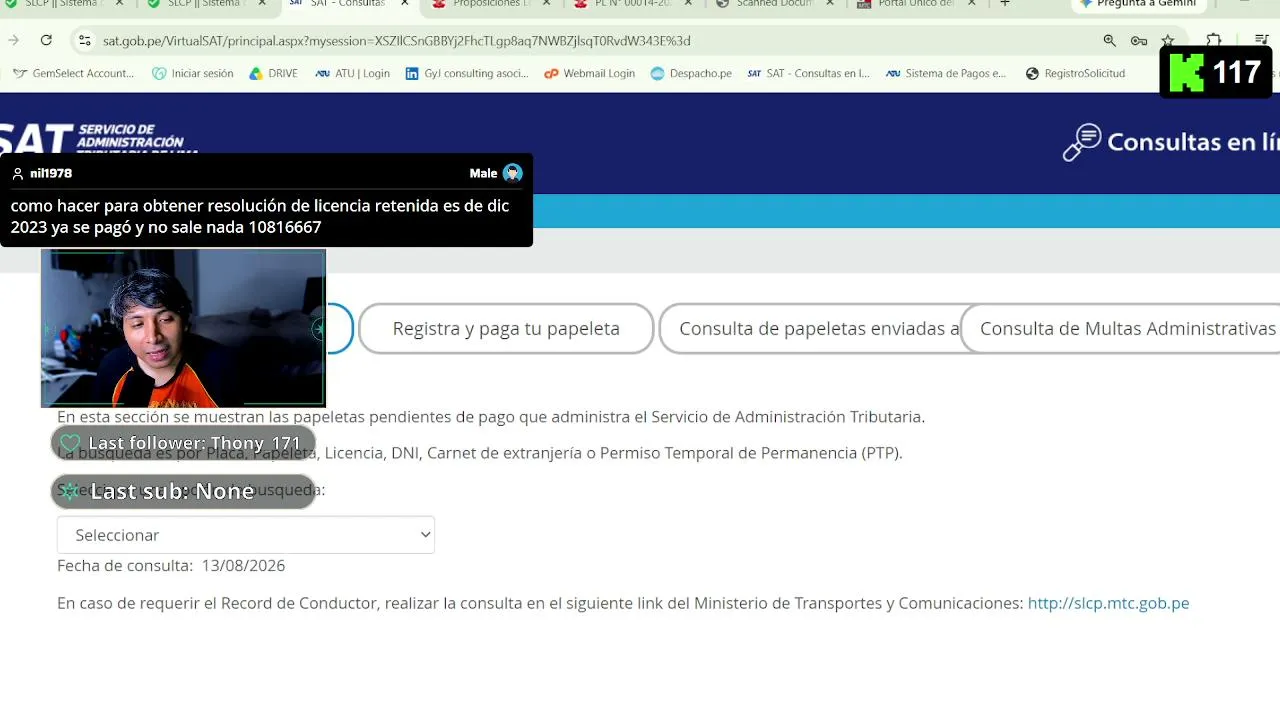Open the GemSelect Account bookmark
The width and height of the screenshot is (1280, 720).
click(73, 73)
